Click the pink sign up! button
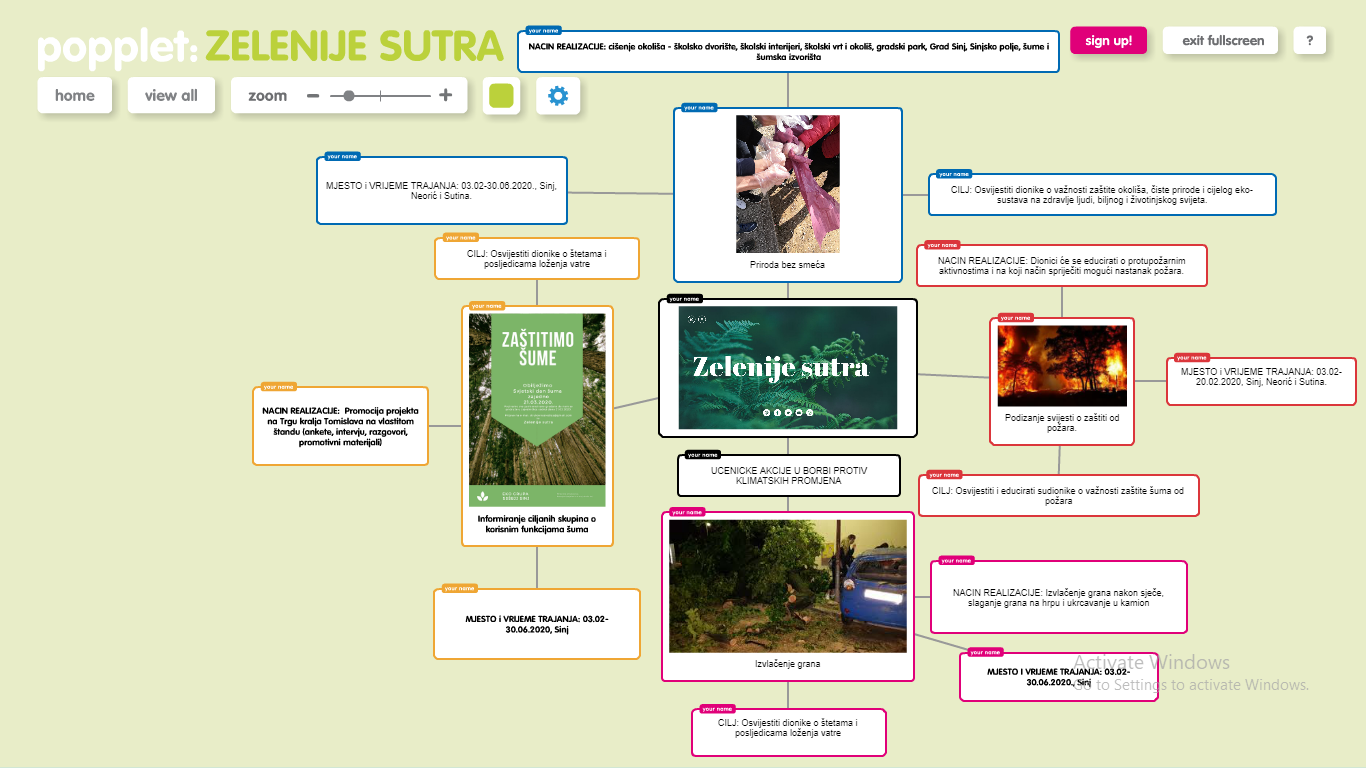The height and width of the screenshot is (768, 1366). point(1108,41)
